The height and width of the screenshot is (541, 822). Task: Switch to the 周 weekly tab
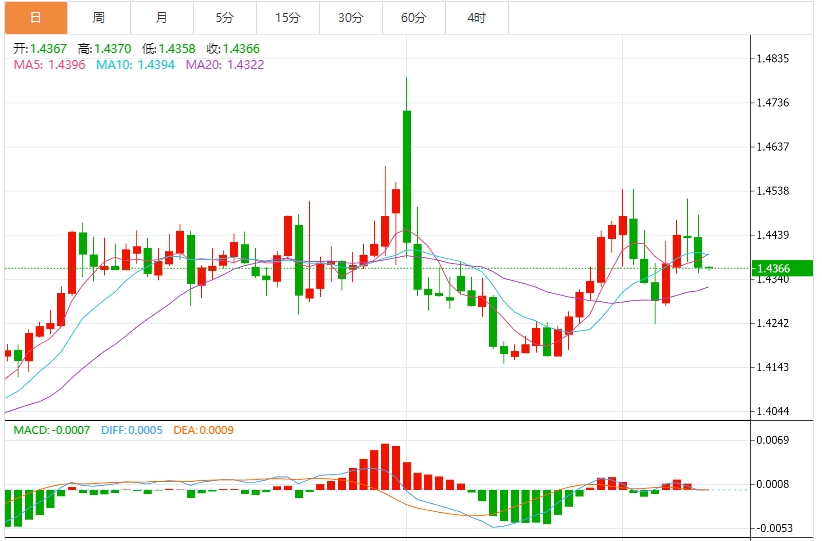coord(99,18)
